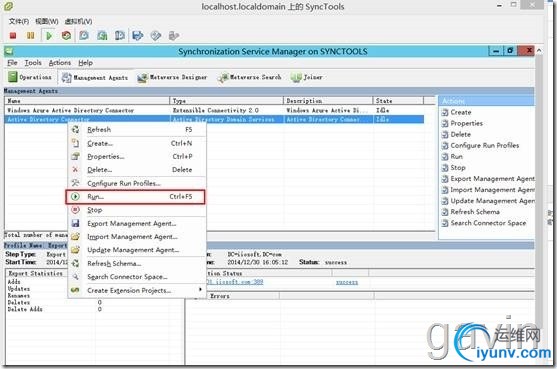The height and width of the screenshot is (369, 557).
Task: Choose Properties... in context menu
Action: (x=137, y=156)
